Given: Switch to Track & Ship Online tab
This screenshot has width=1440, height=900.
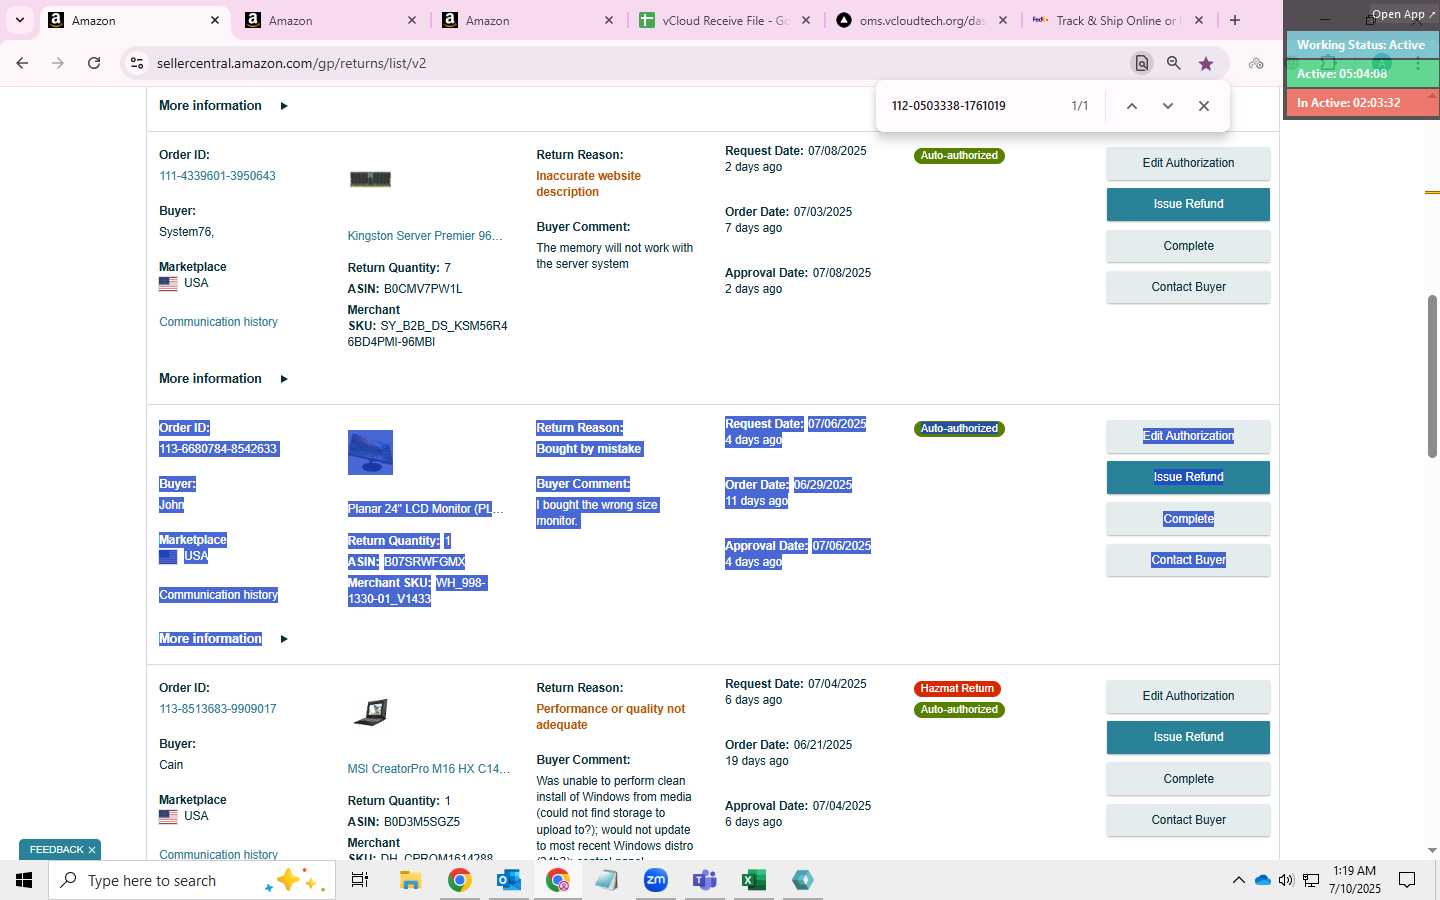Looking at the screenshot, I should (1119, 20).
